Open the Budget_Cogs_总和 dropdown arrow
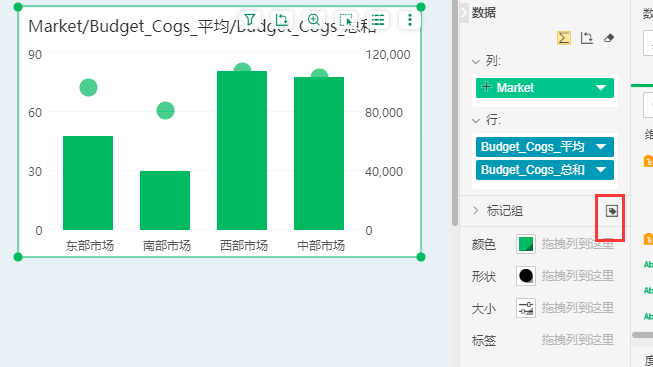653x367 pixels. pos(601,170)
